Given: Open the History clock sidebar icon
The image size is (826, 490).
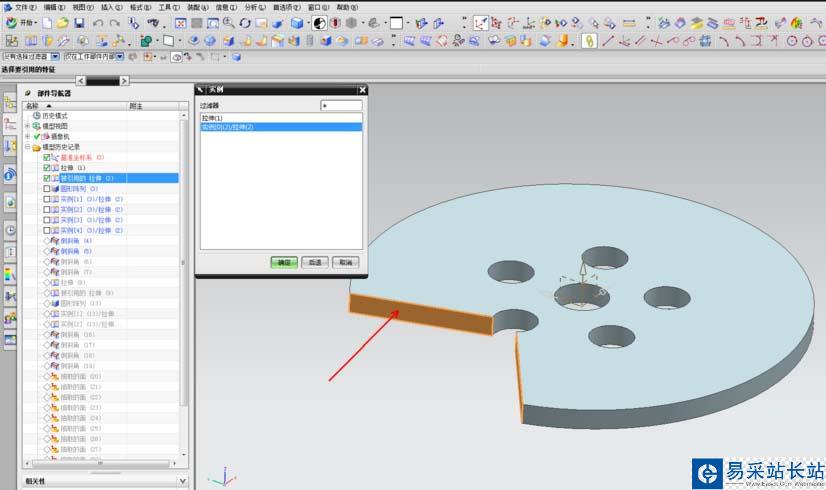Looking at the screenshot, I should (10, 230).
